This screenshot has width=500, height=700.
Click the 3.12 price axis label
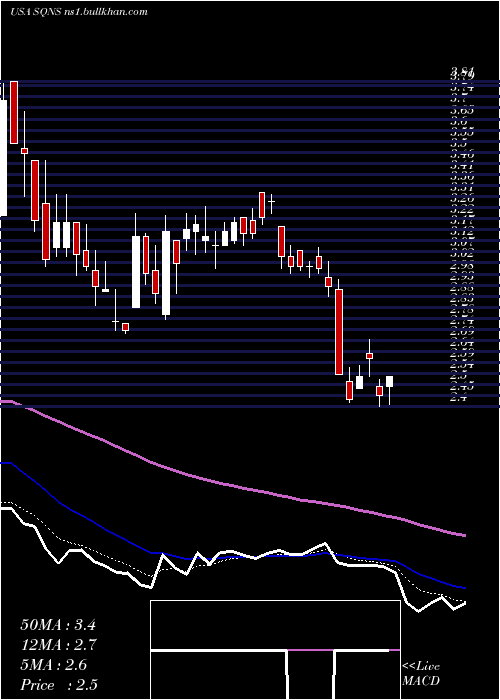coord(462,232)
